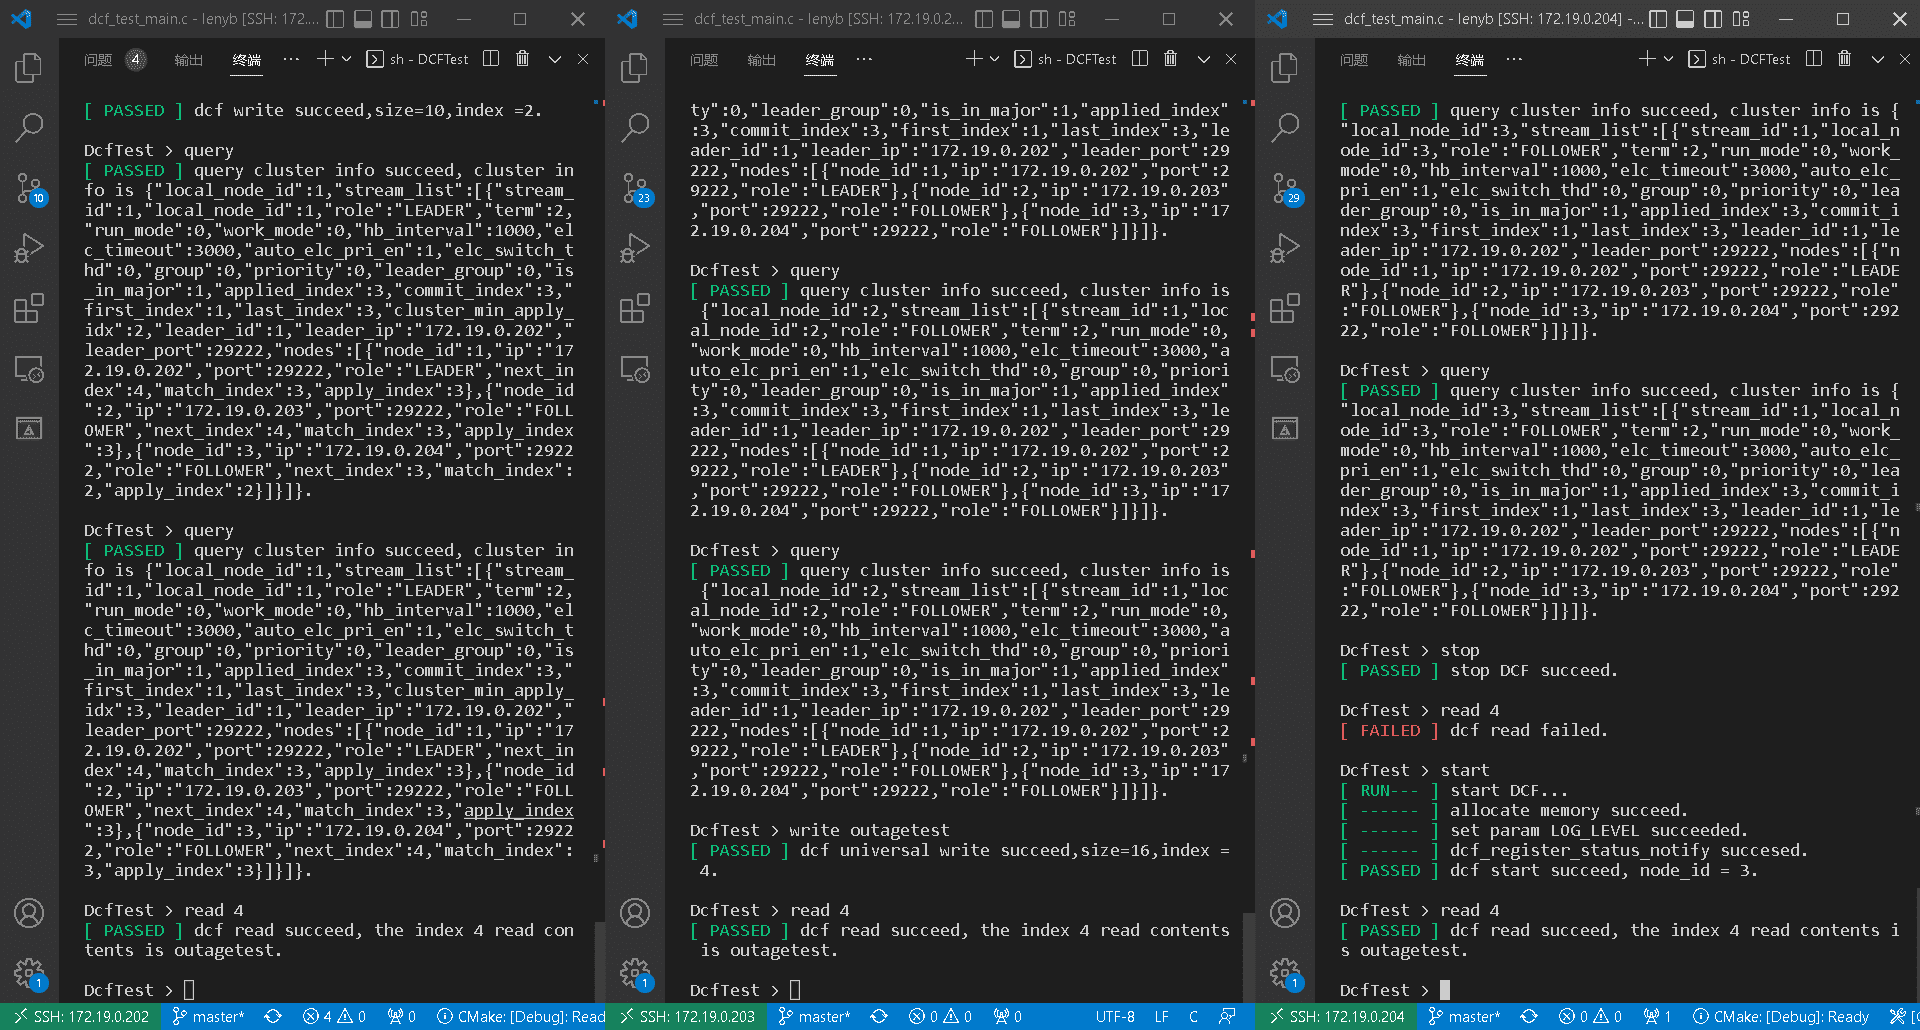Open Remote Explorer in left window
The width and height of the screenshot is (1920, 1030).
(x=29, y=369)
